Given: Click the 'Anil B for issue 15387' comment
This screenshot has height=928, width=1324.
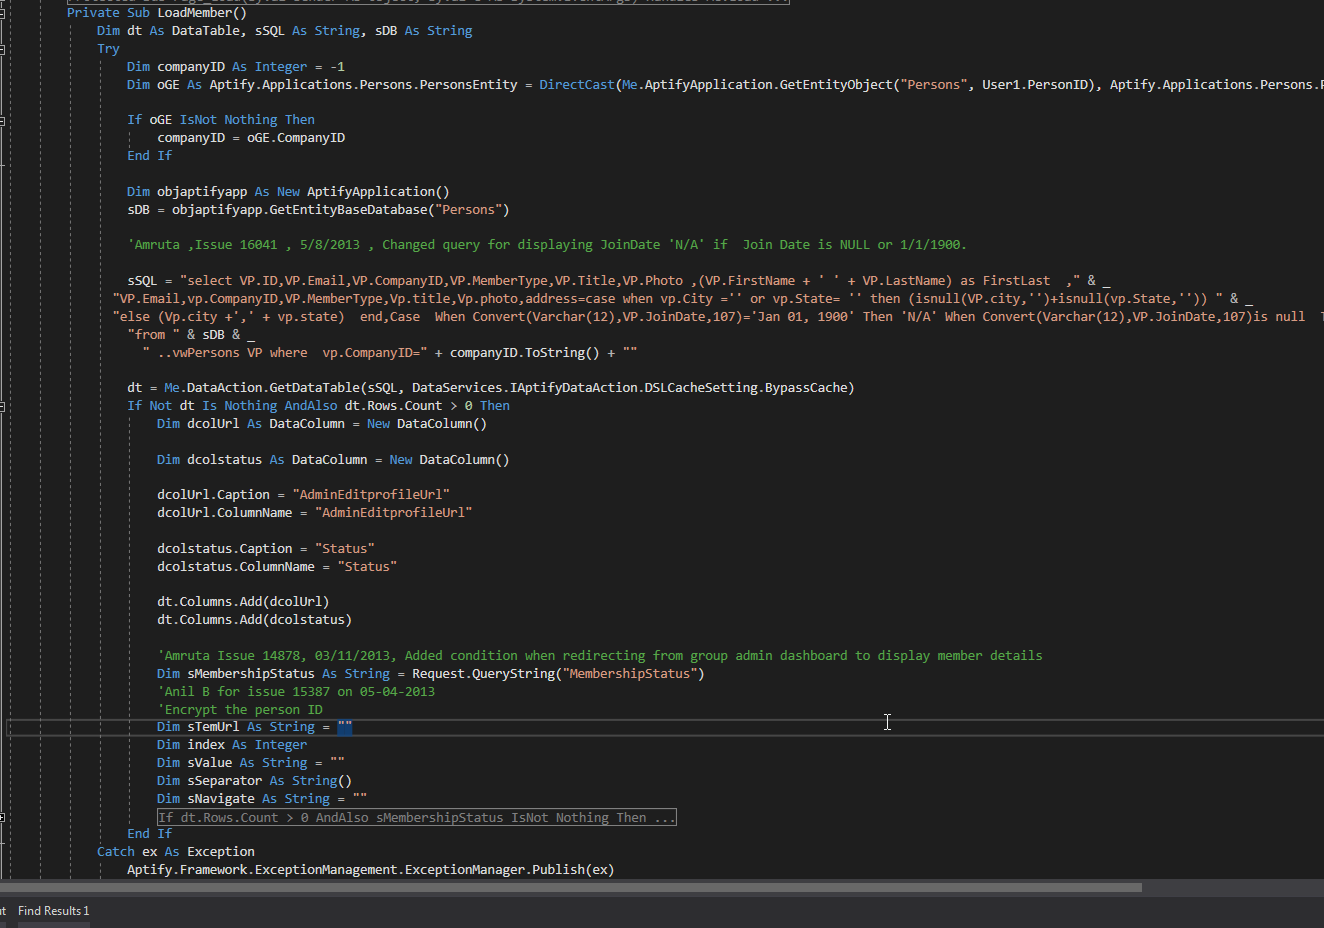Looking at the screenshot, I should (x=296, y=692).
